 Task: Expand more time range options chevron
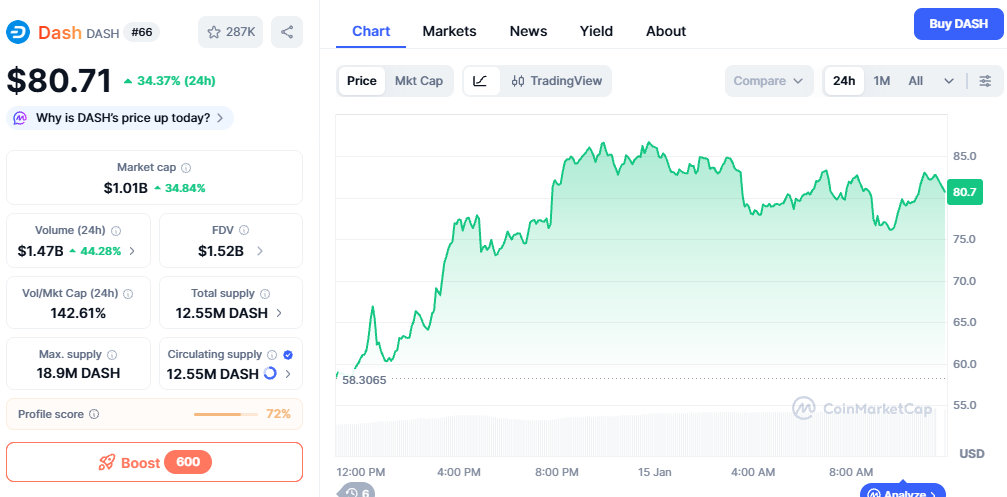[949, 81]
